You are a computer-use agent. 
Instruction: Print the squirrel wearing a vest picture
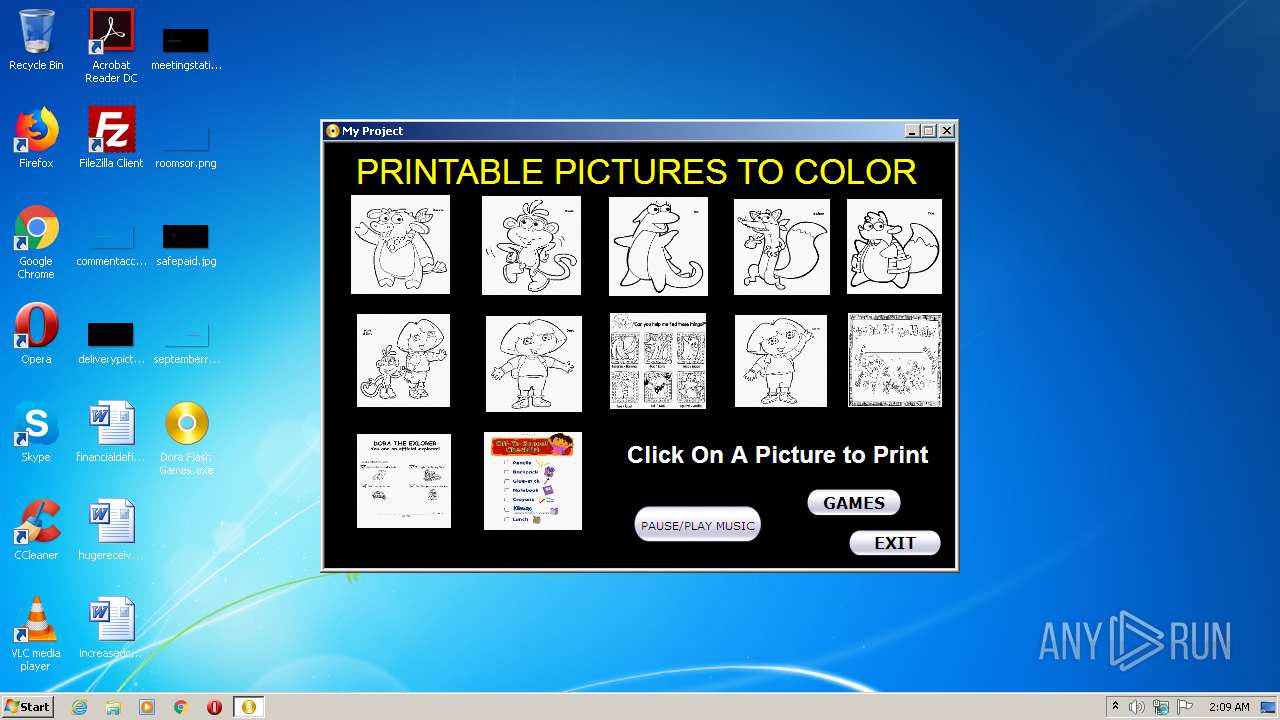[x=894, y=247]
